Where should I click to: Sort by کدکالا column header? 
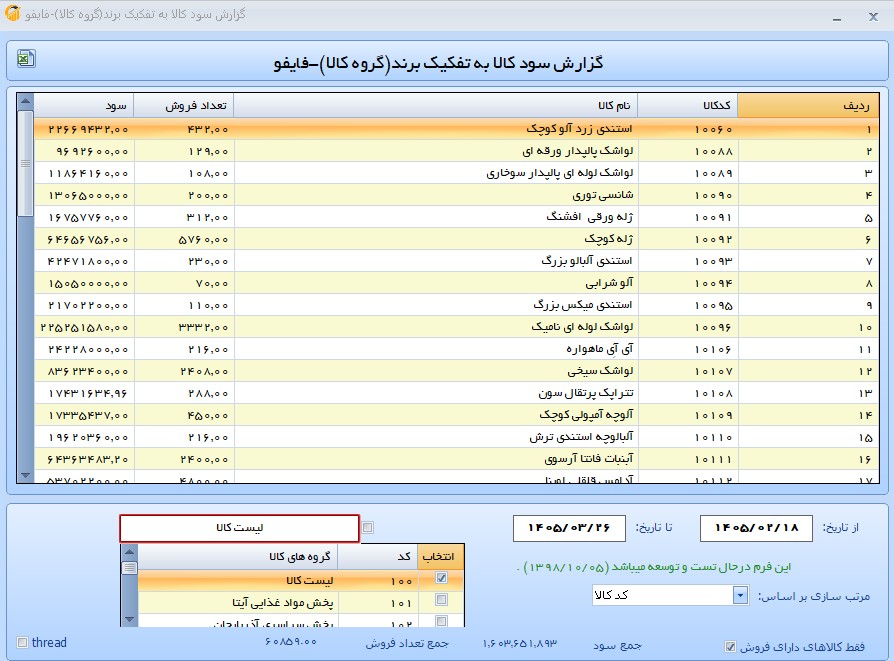pos(688,106)
